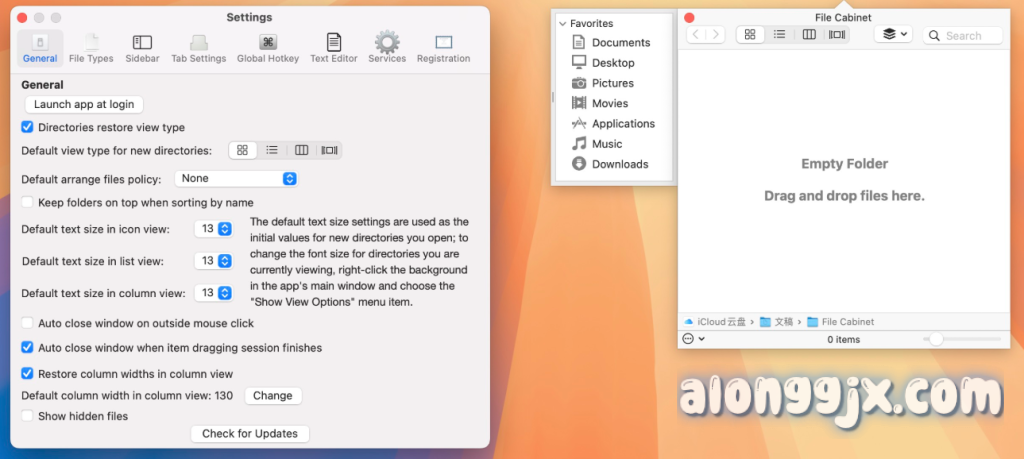This screenshot has height=459, width=1024.
Task: Open the stacked layers dropdown in File Cabinet
Action: click(893, 34)
